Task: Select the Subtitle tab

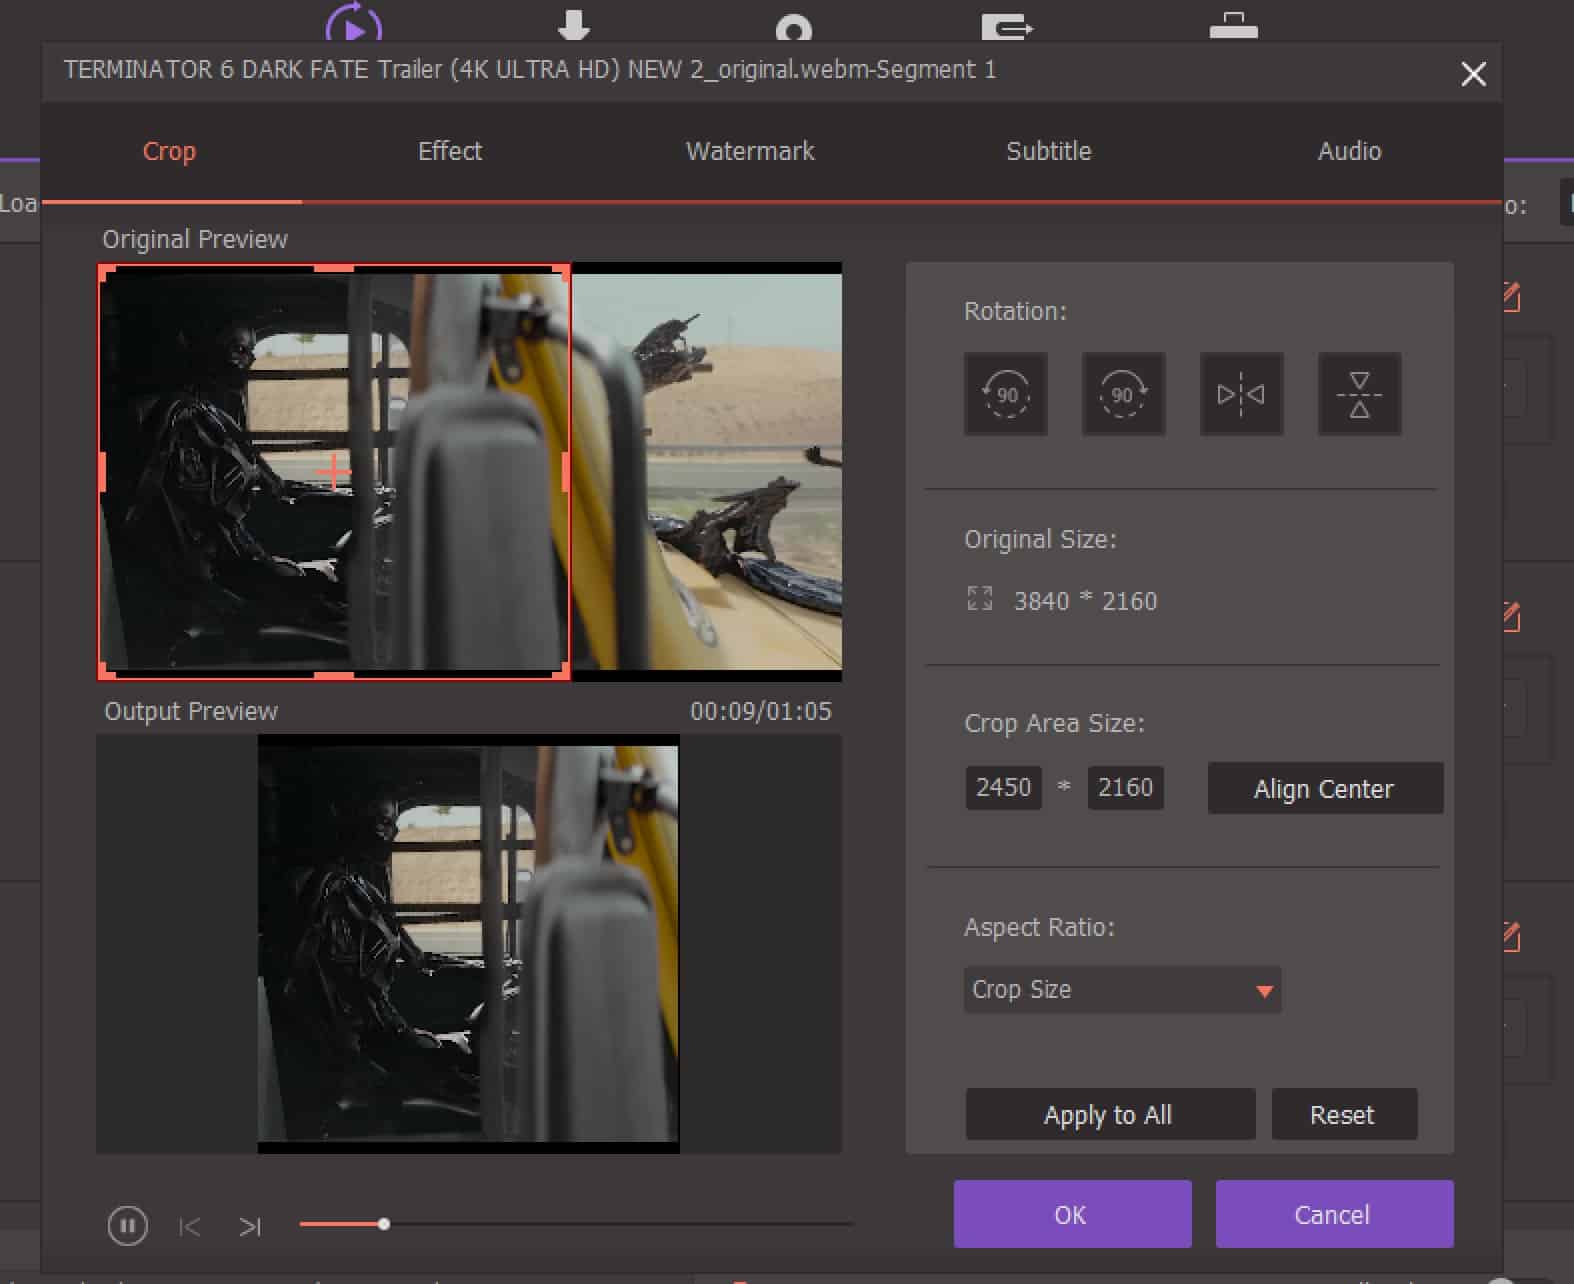Action: (1049, 151)
